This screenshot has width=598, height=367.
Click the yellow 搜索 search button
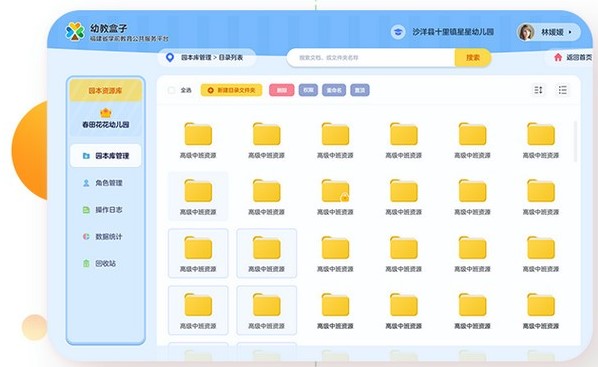click(473, 58)
